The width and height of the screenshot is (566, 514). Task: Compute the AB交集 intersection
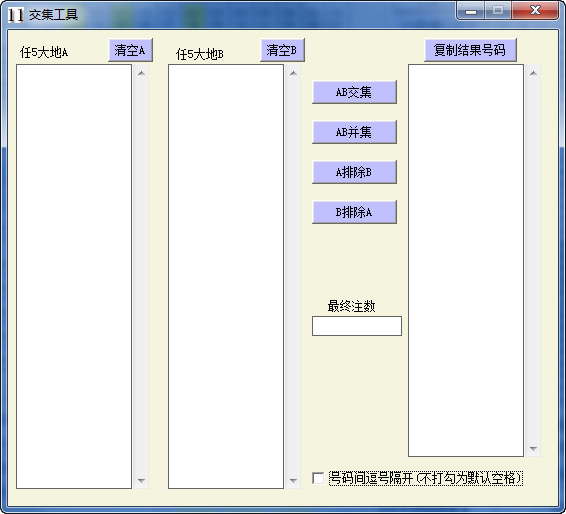(354, 92)
